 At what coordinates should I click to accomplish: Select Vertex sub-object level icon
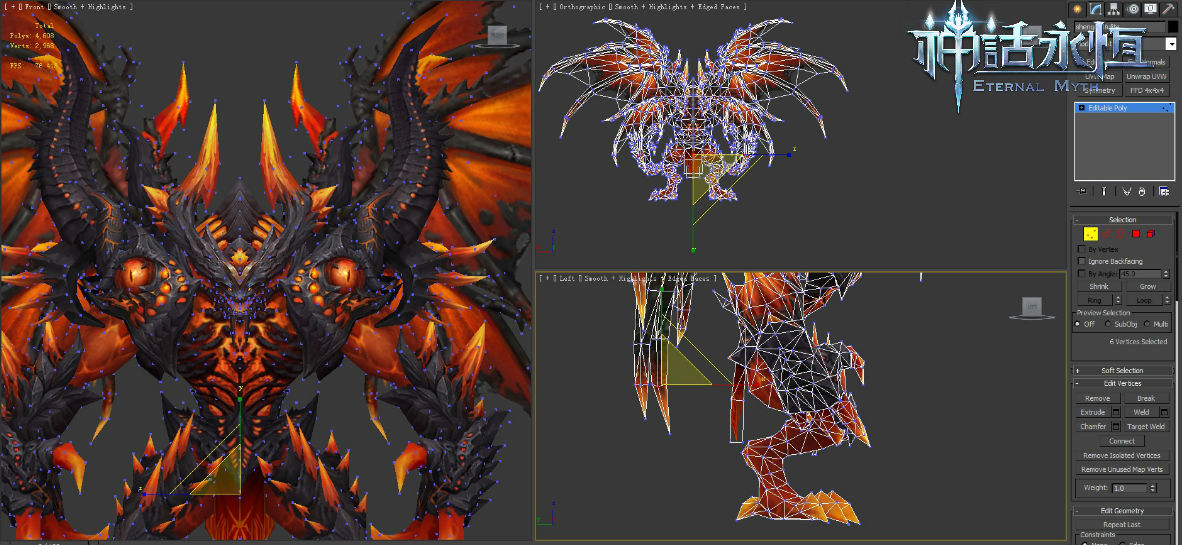(1090, 233)
